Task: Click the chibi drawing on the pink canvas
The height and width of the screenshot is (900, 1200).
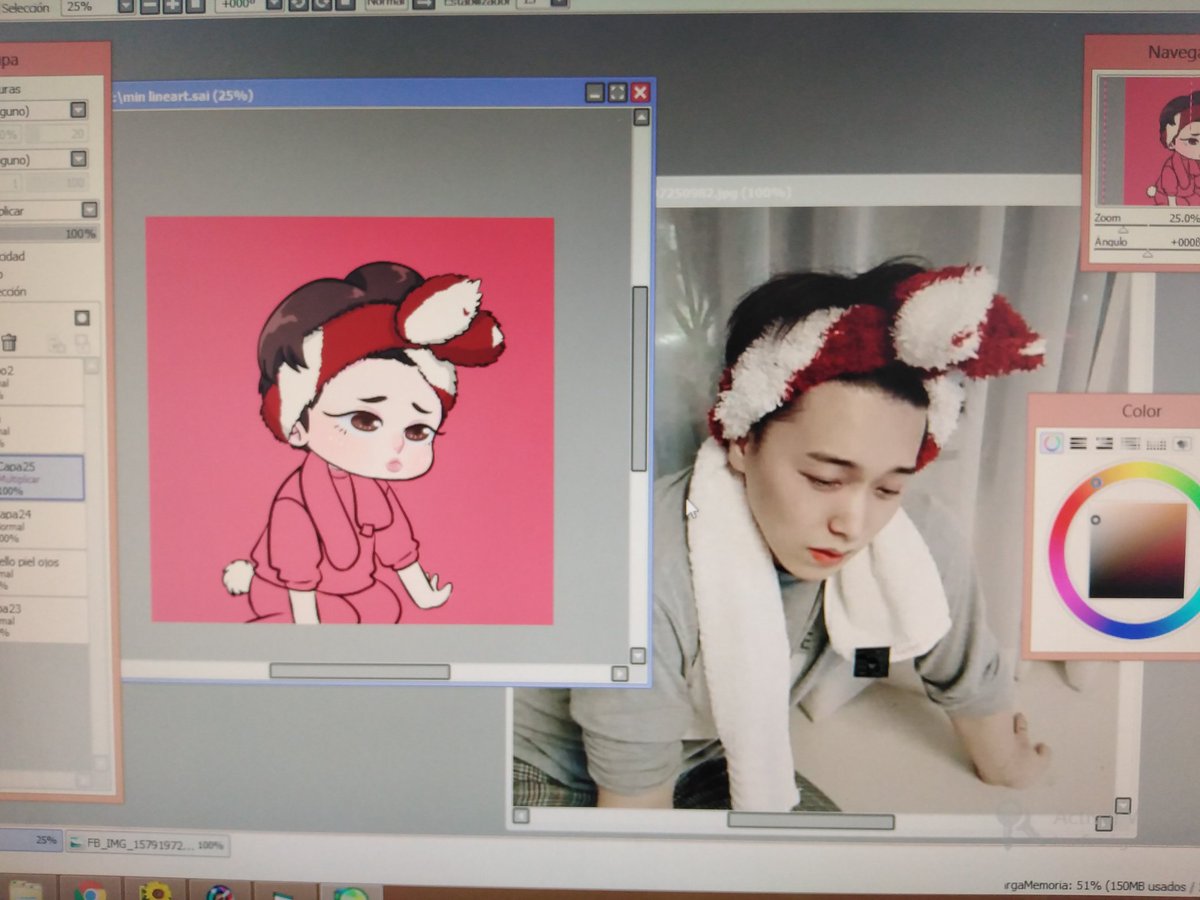Action: [x=364, y=443]
